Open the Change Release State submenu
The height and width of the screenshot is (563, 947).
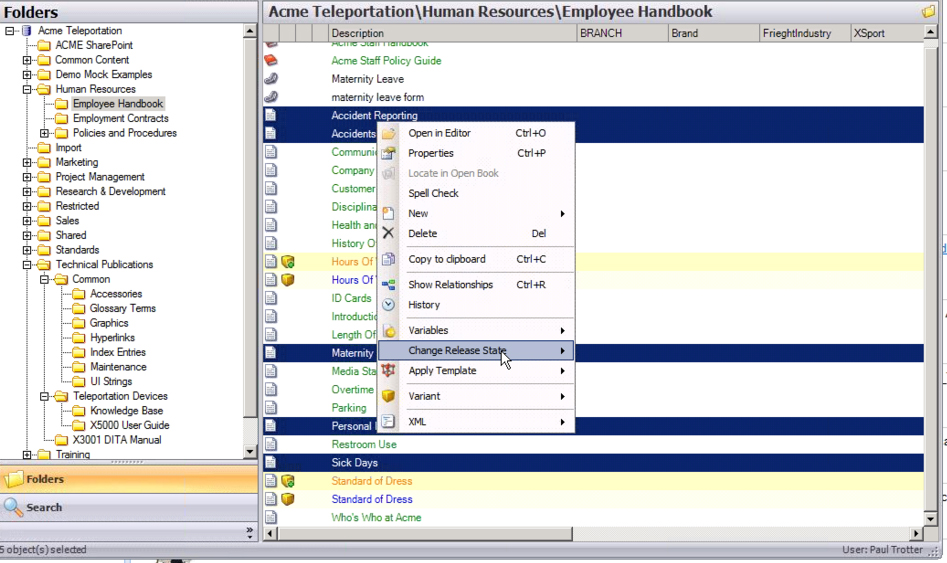coord(476,350)
